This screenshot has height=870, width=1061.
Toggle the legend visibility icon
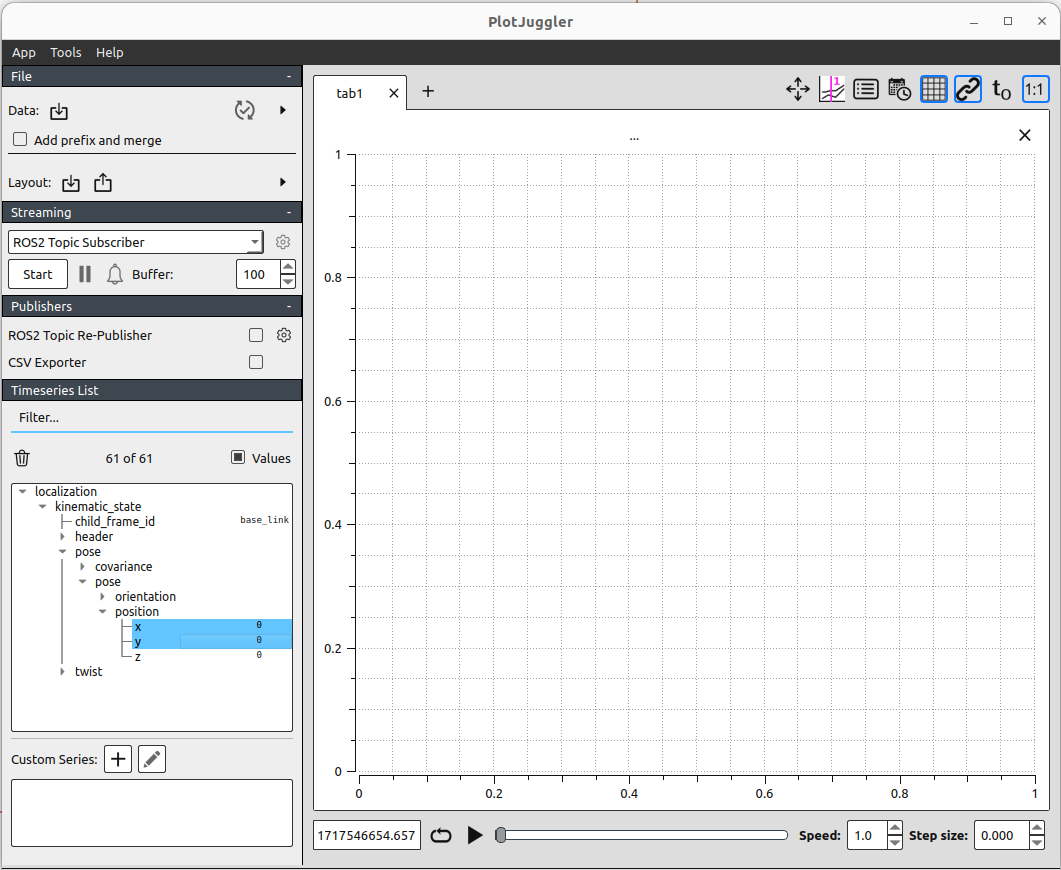[x=866, y=90]
